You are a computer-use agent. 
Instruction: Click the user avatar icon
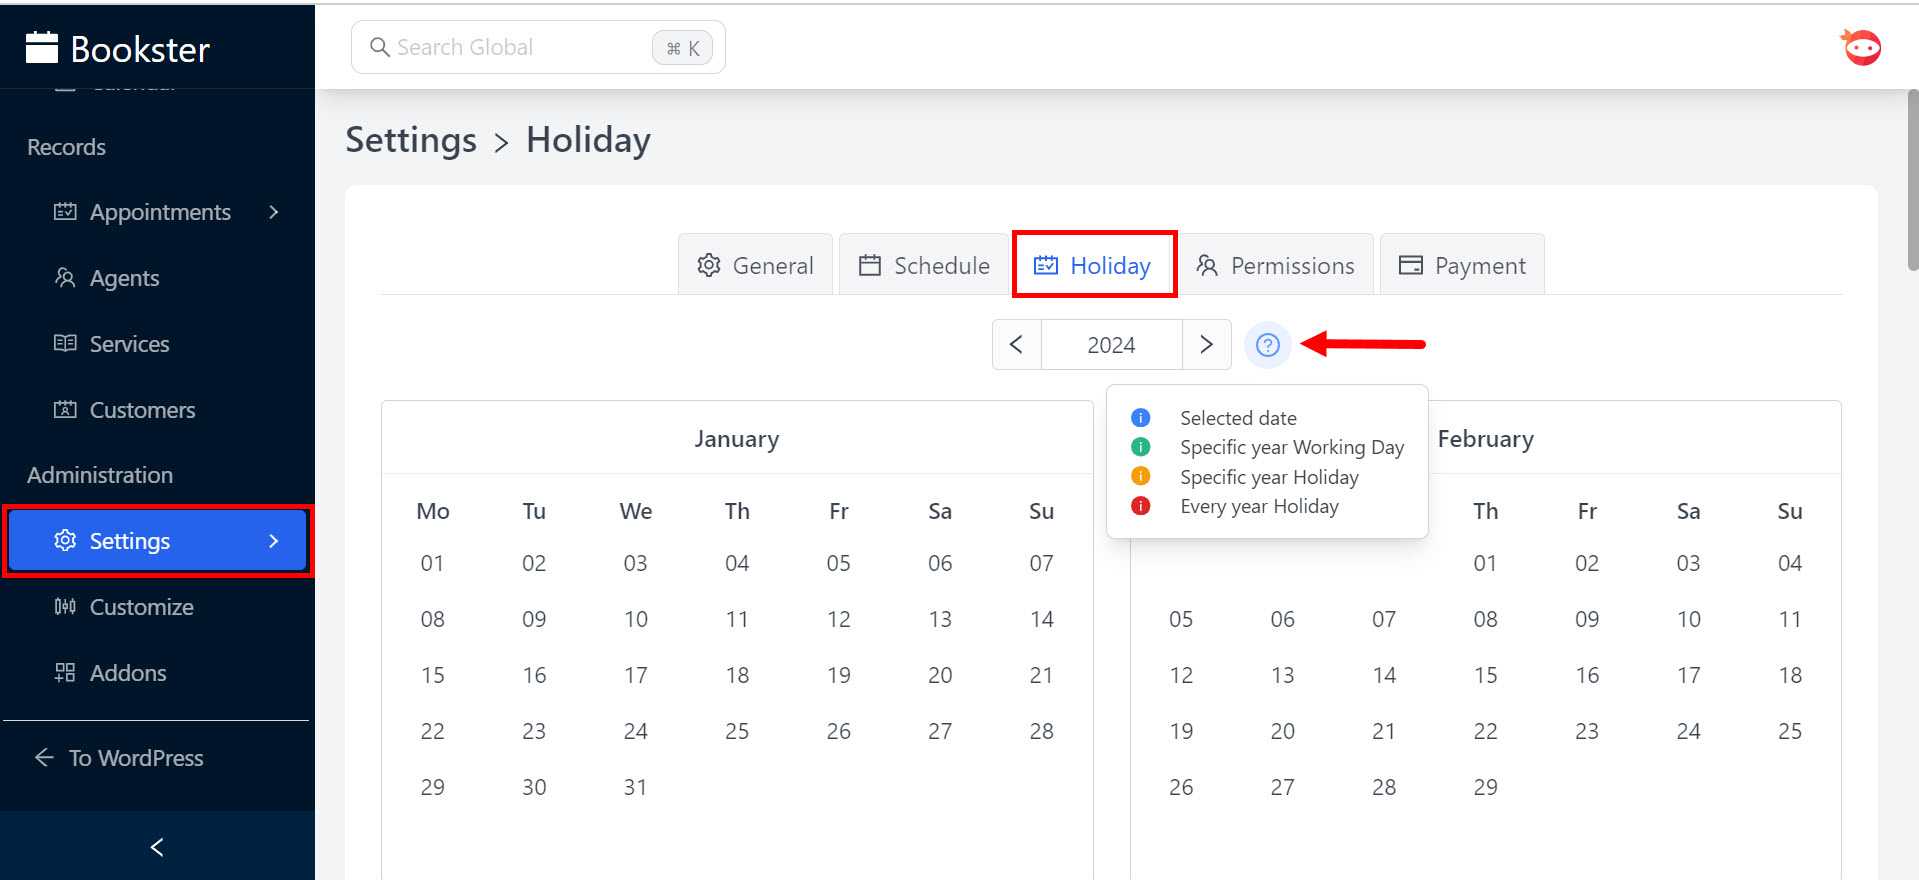pyautogui.click(x=1861, y=47)
